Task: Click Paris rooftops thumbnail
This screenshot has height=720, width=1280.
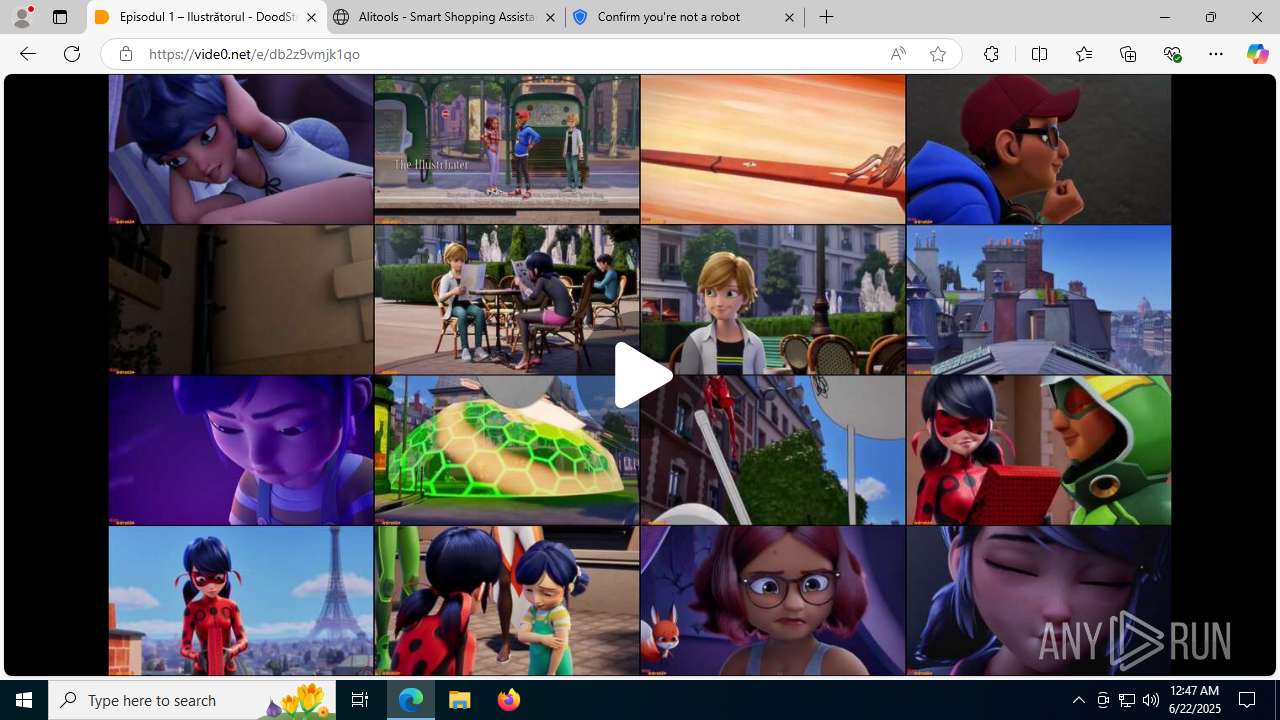Action: 1038,300
